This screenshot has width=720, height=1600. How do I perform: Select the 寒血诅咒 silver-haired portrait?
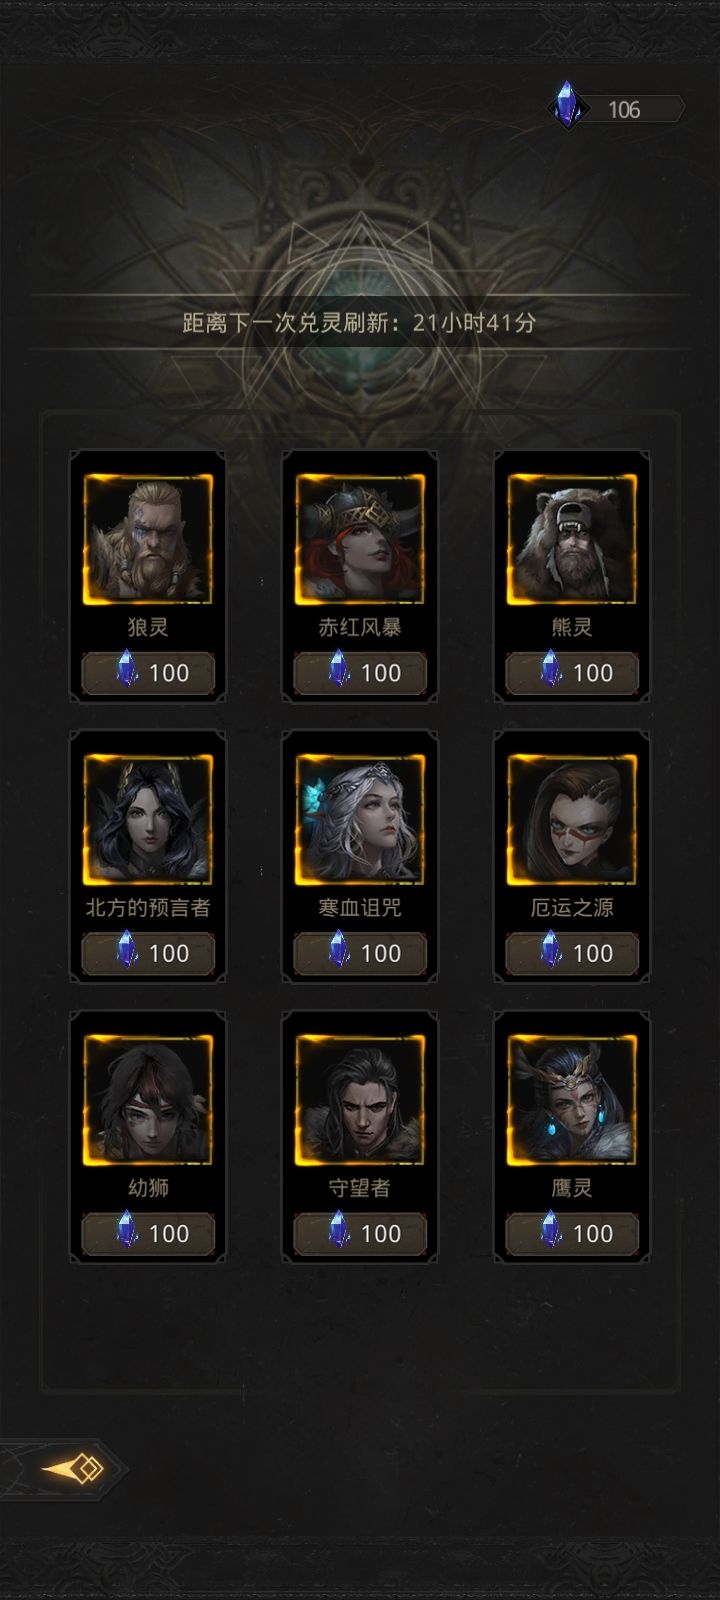pos(360,819)
